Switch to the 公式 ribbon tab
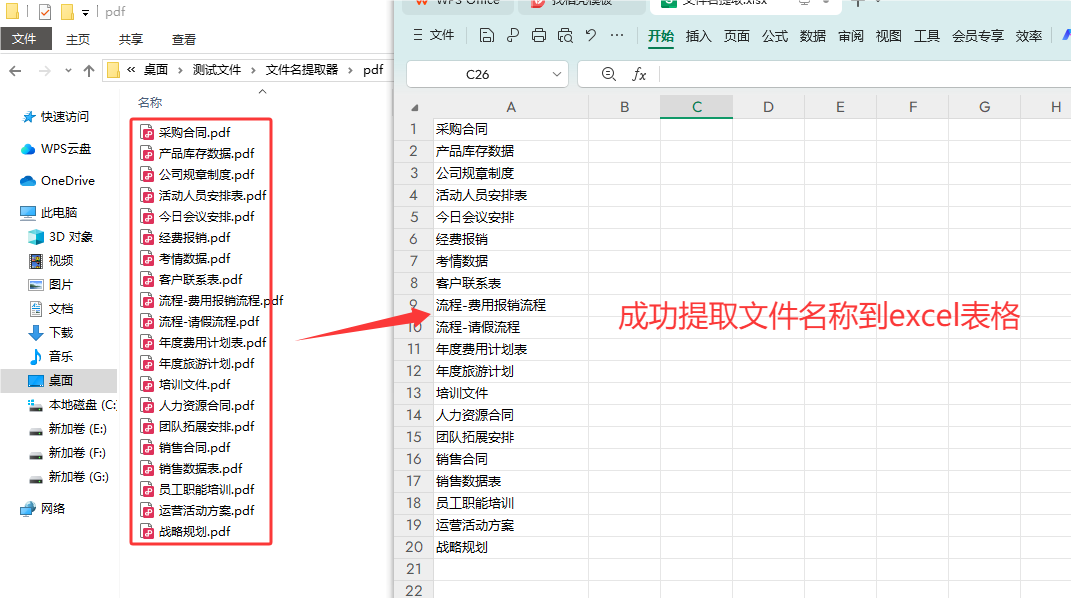This screenshot has width=1071, height=598. click(x=775, y=36)
